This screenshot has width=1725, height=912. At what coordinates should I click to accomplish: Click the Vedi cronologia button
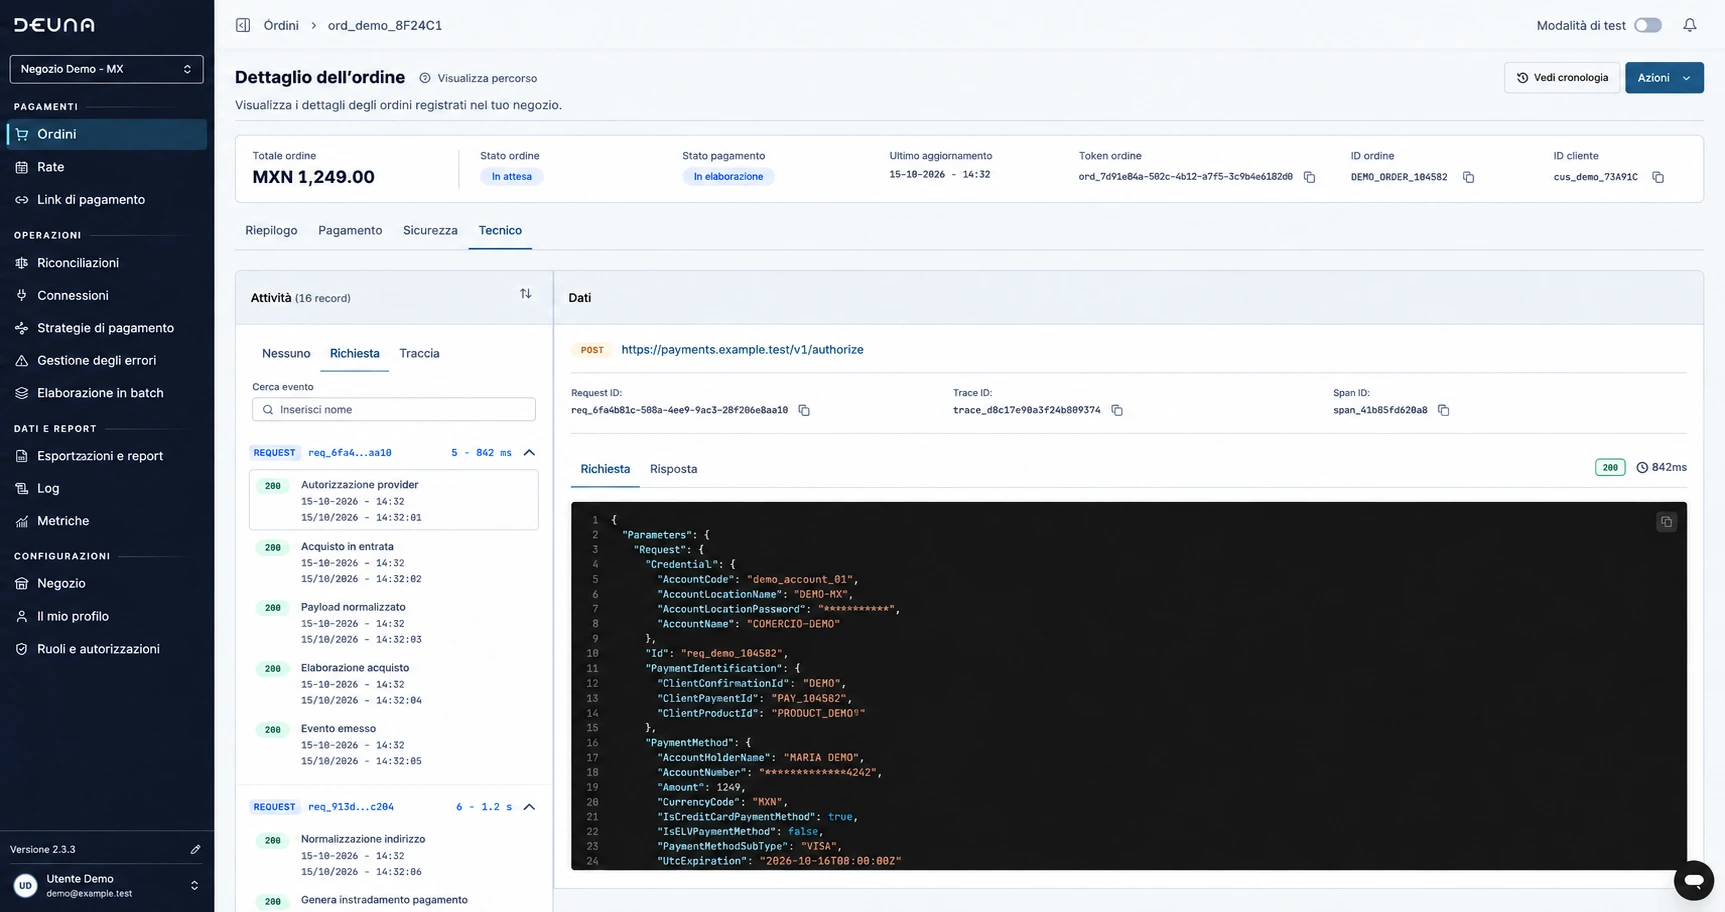pos(1561,78)
